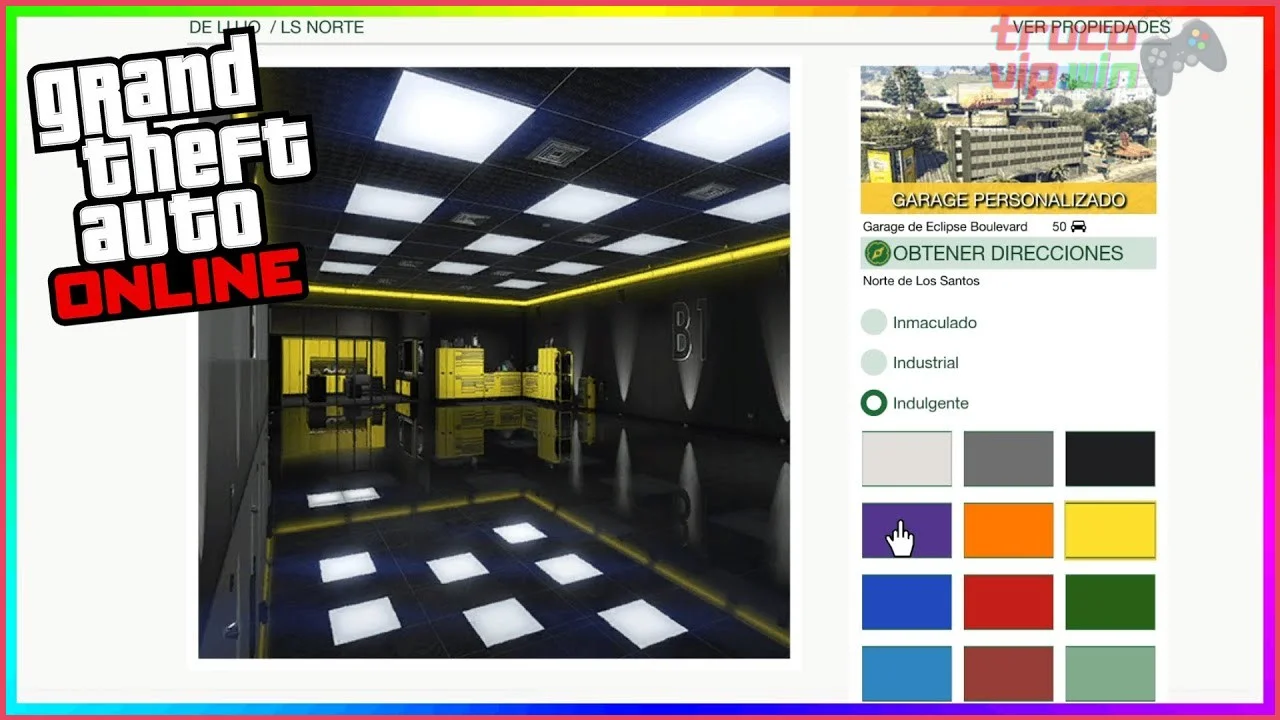The height and width of the screenshot is (720, 1280).
Task: Apply the maroon color swatch
Action: pyautogui.click(x=1008, y=674)
